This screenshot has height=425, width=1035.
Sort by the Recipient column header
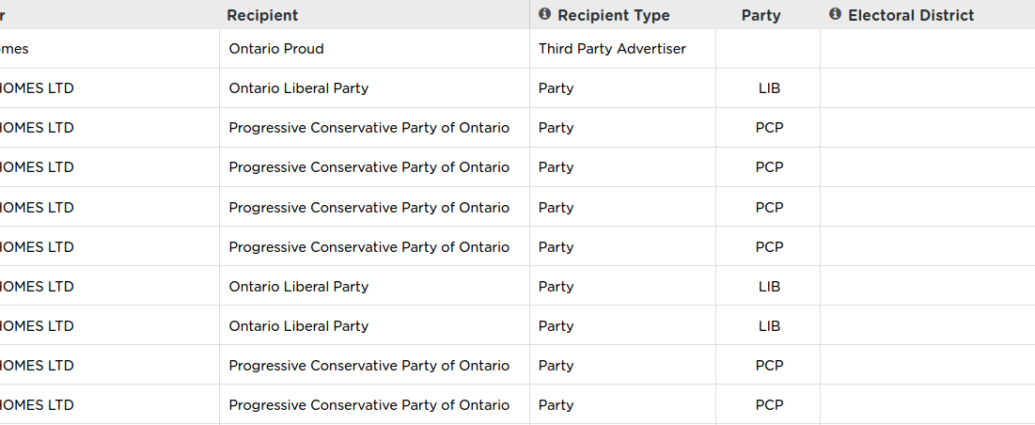[262, 15]
